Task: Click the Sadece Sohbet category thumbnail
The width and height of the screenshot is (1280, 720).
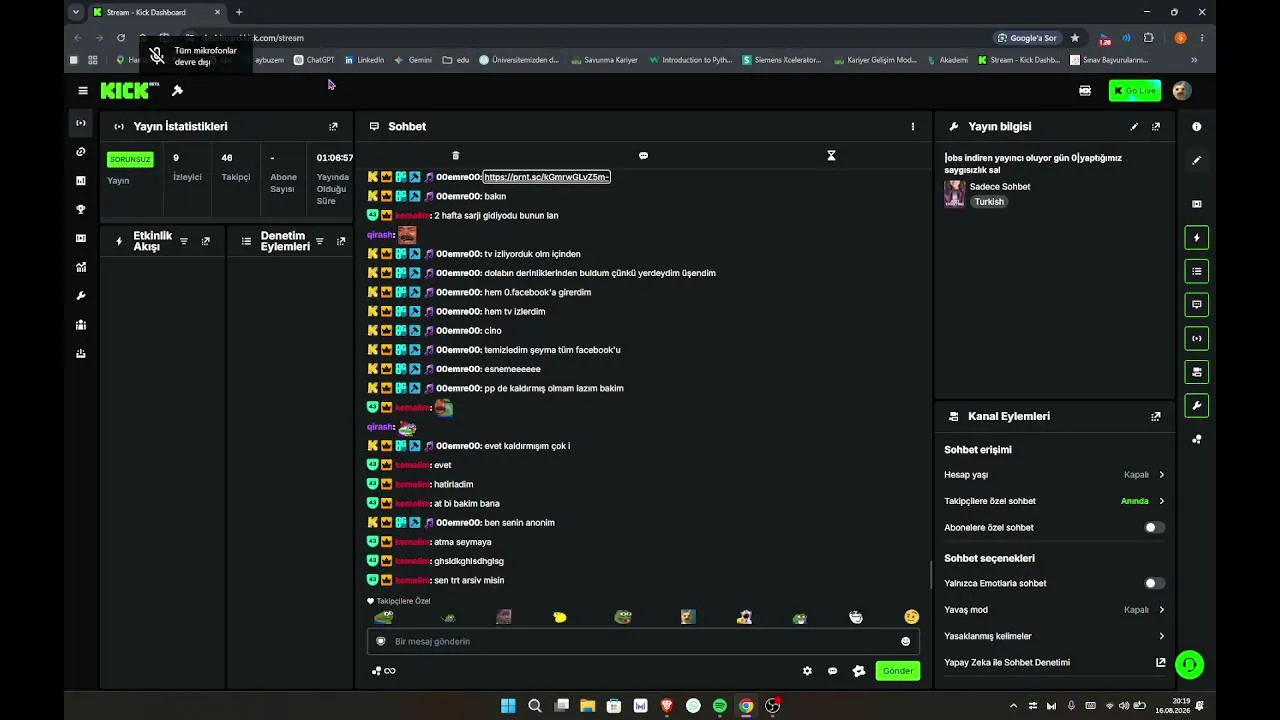Action: (955, 194)
